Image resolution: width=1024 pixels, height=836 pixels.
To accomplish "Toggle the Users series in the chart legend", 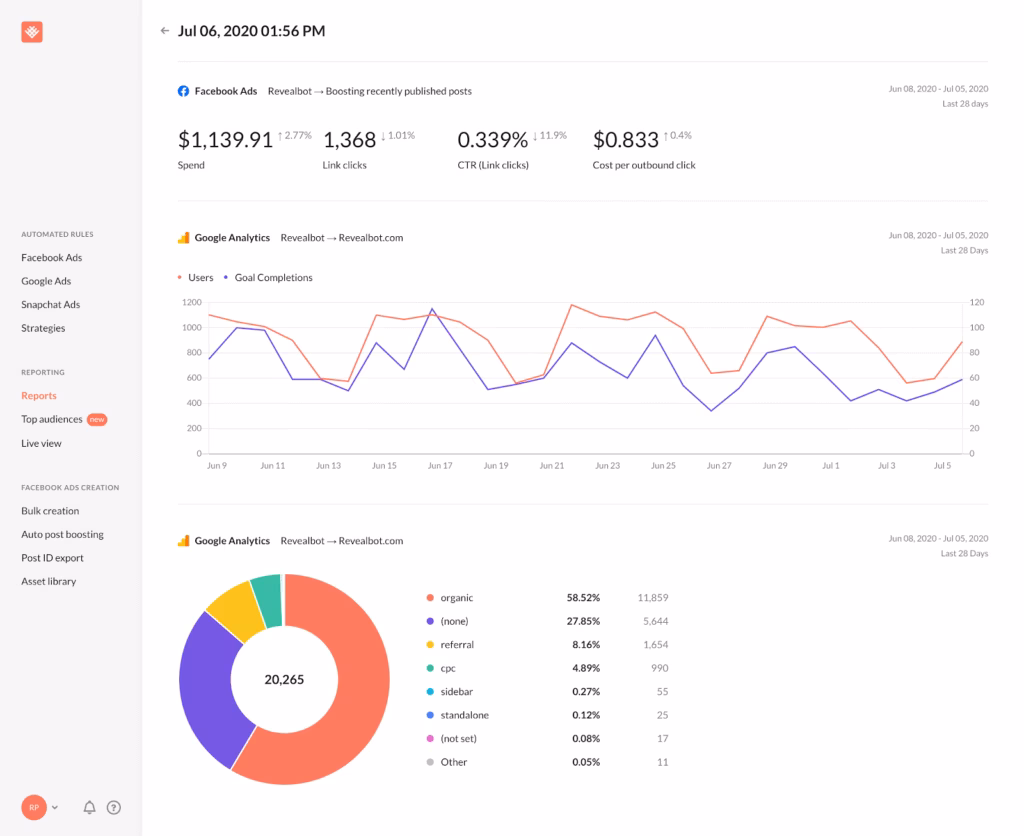I will pyautogui.click(x=198, y=278).
